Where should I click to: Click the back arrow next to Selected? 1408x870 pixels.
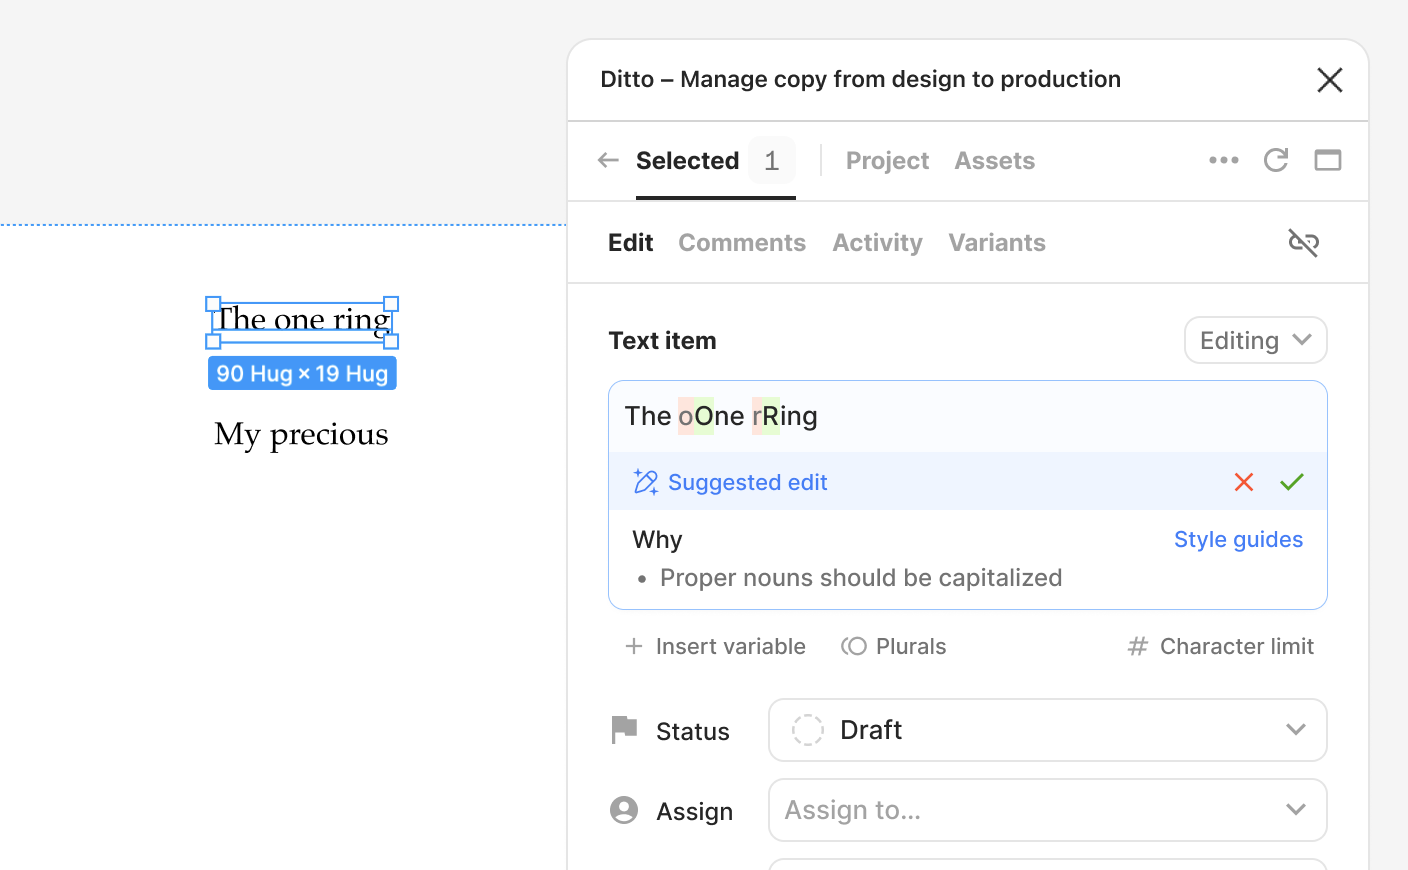point(608,160)
